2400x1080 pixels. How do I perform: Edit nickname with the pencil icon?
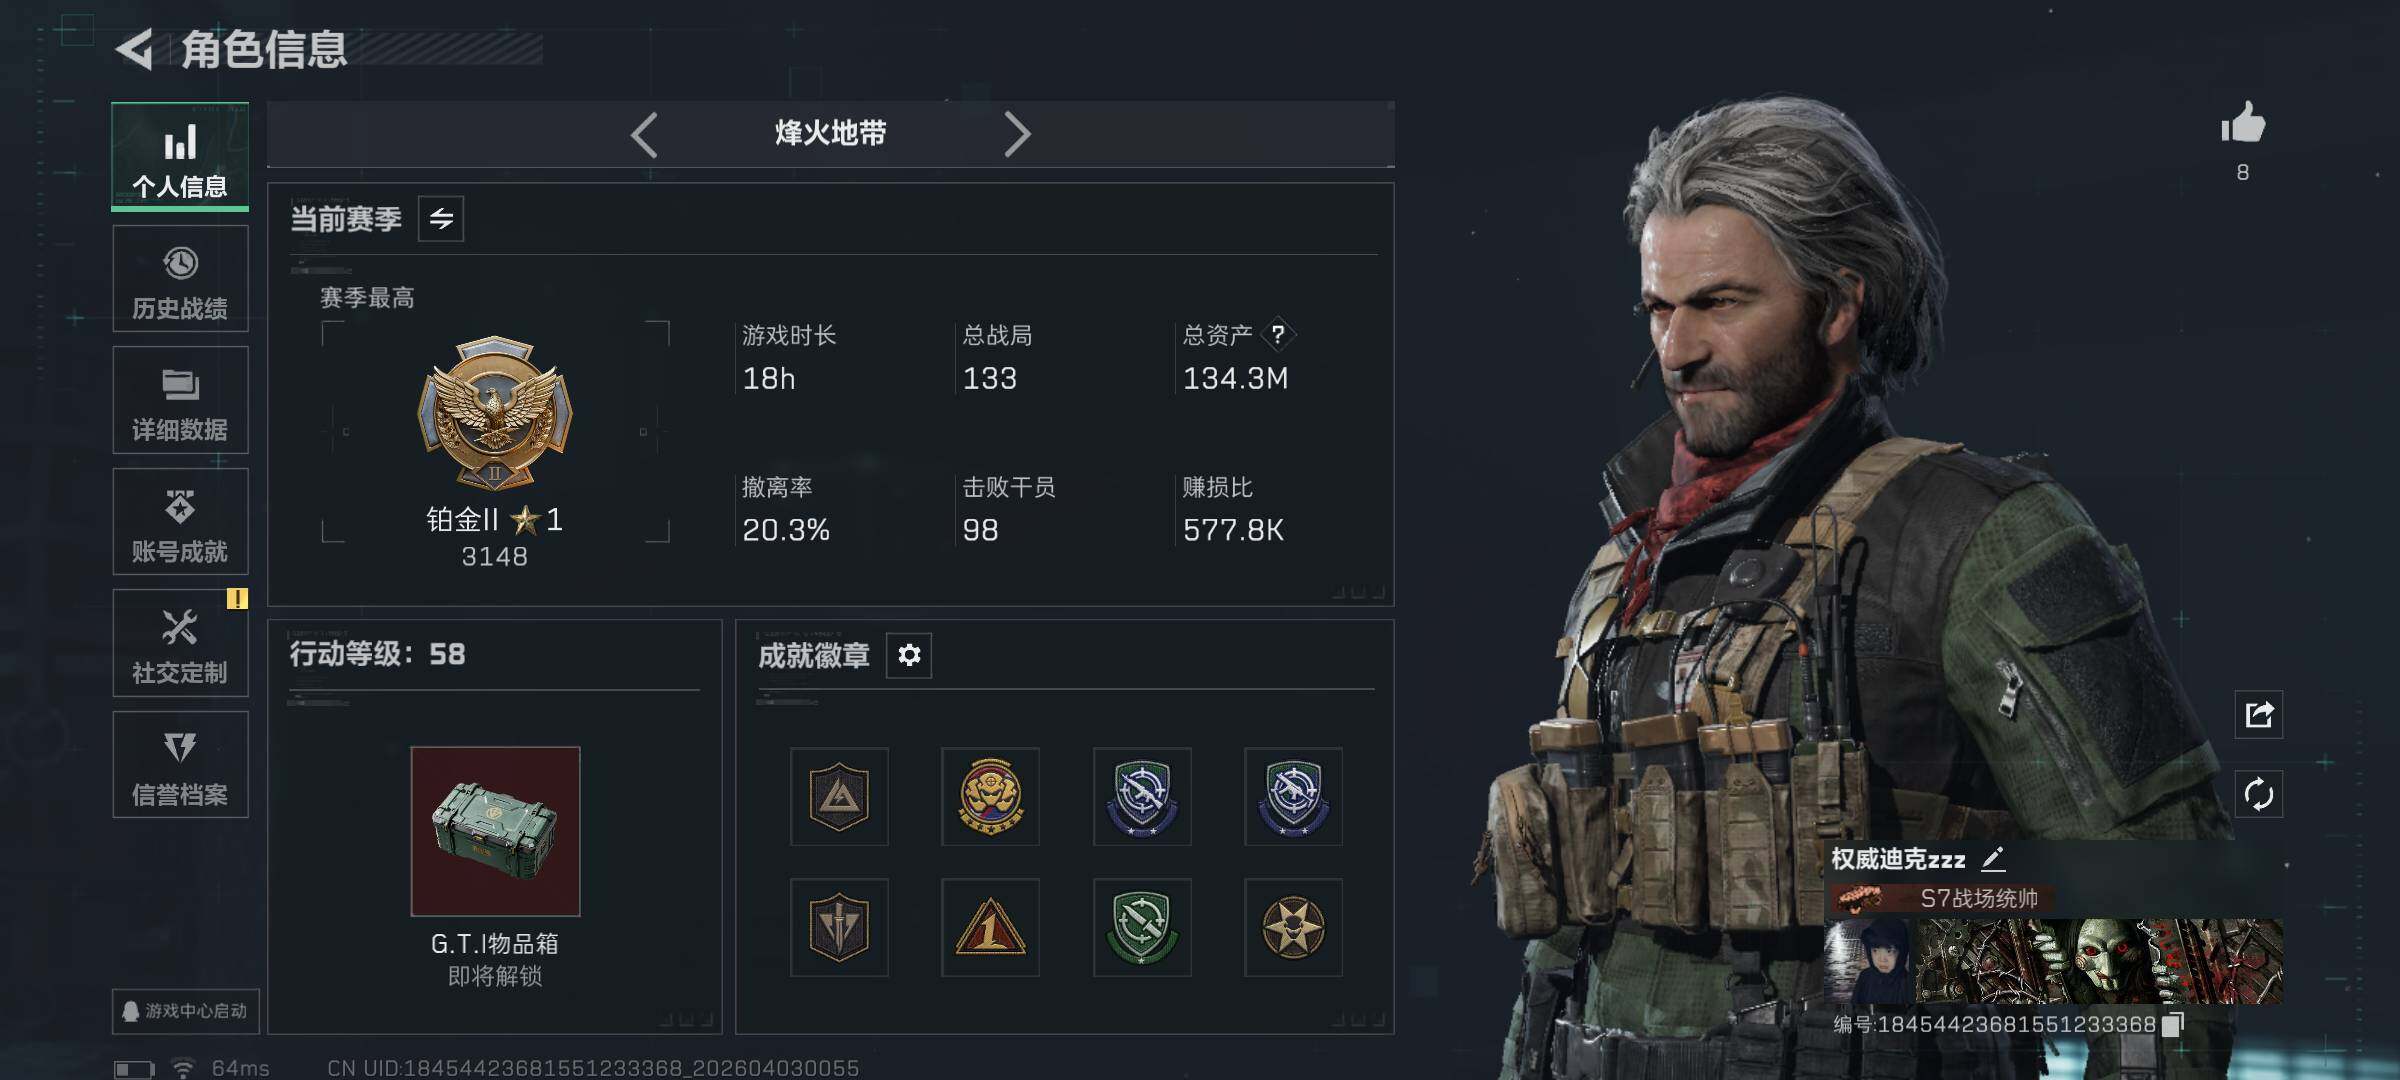coord(1993,858)
